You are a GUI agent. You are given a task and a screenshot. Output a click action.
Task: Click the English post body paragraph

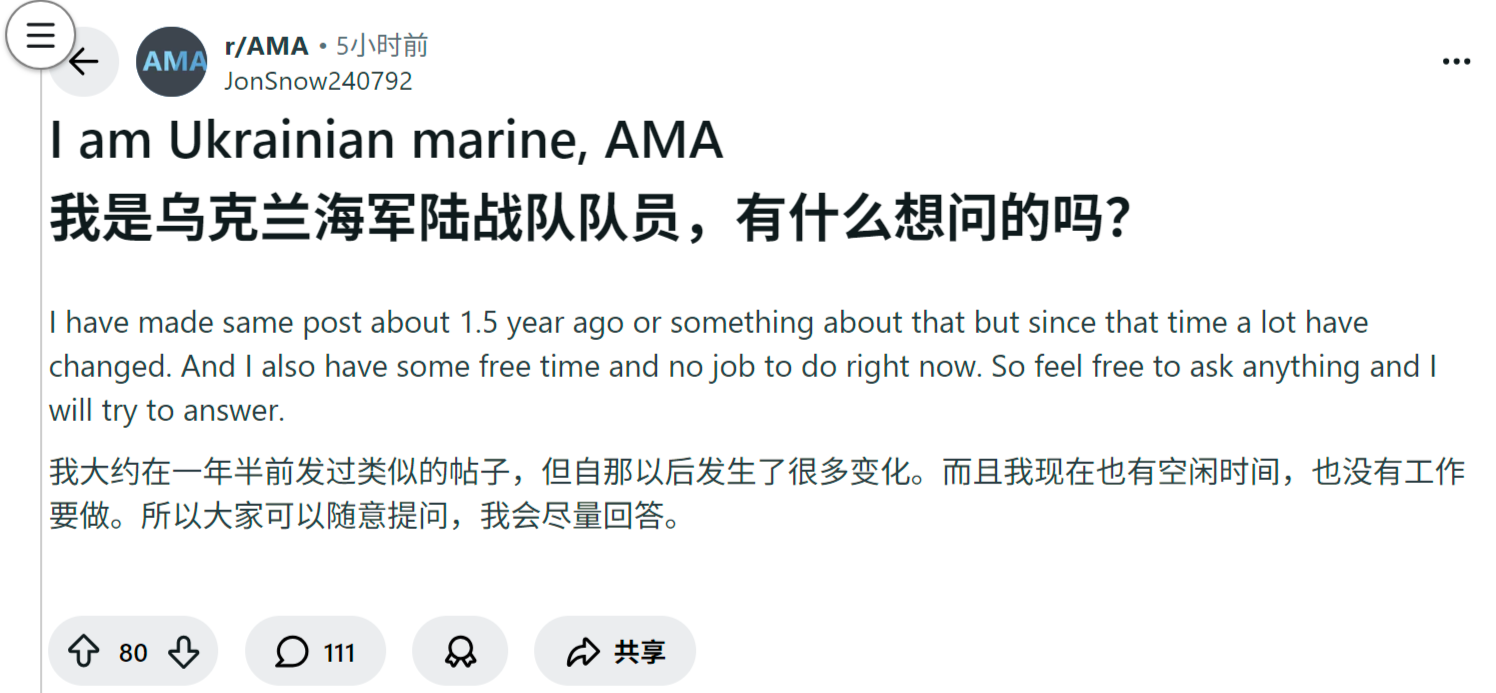[x=742, y=366]
